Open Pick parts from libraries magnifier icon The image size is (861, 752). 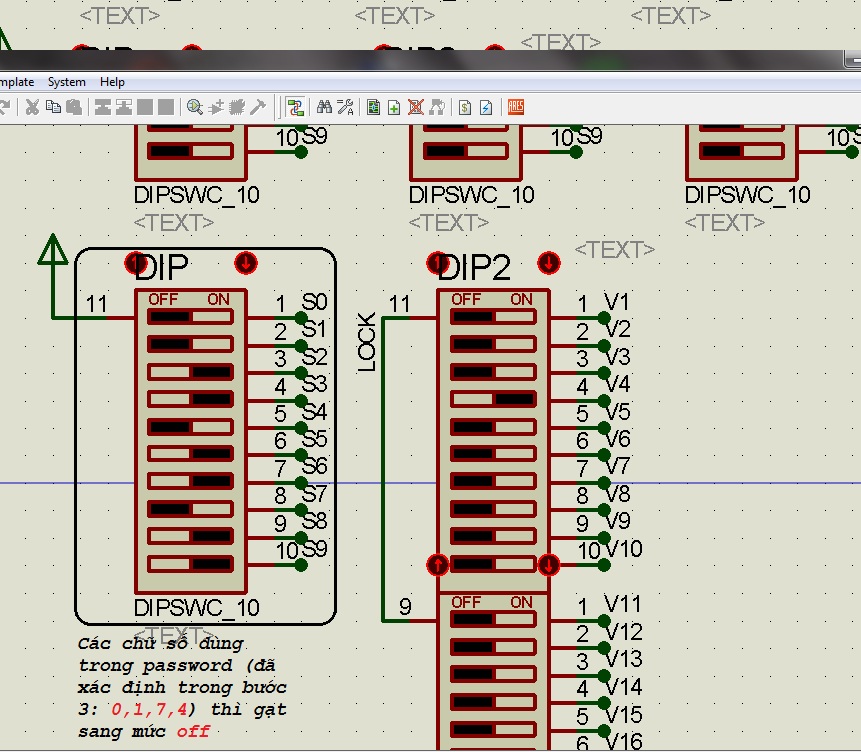click(194, 107)
